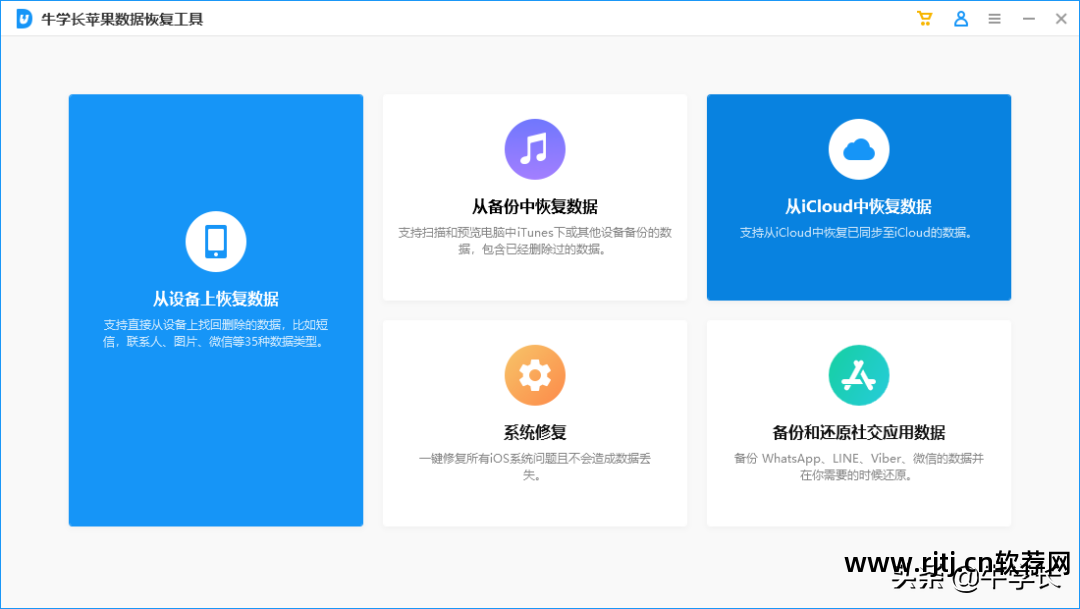Minimize the application window
Image resolution: width=1080 pixels, height=609 pixels.
tap(1028, 18)
